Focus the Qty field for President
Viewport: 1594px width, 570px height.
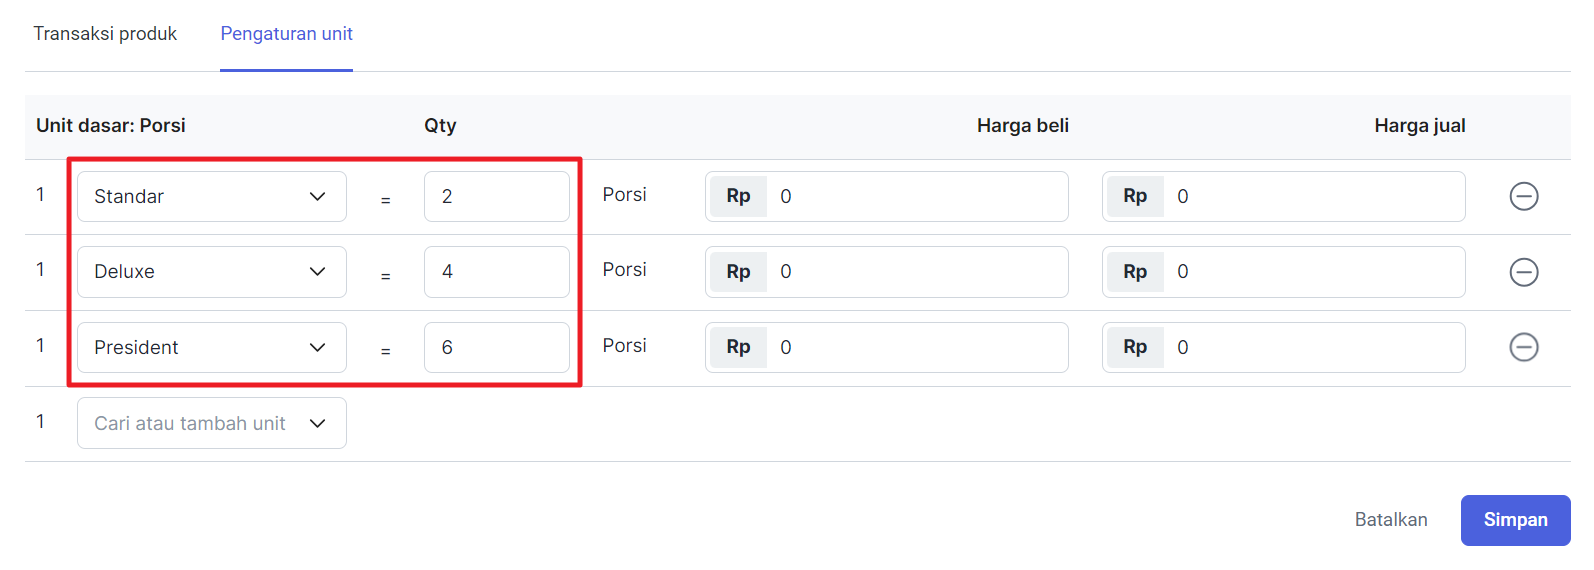click(x=497, y=347)
